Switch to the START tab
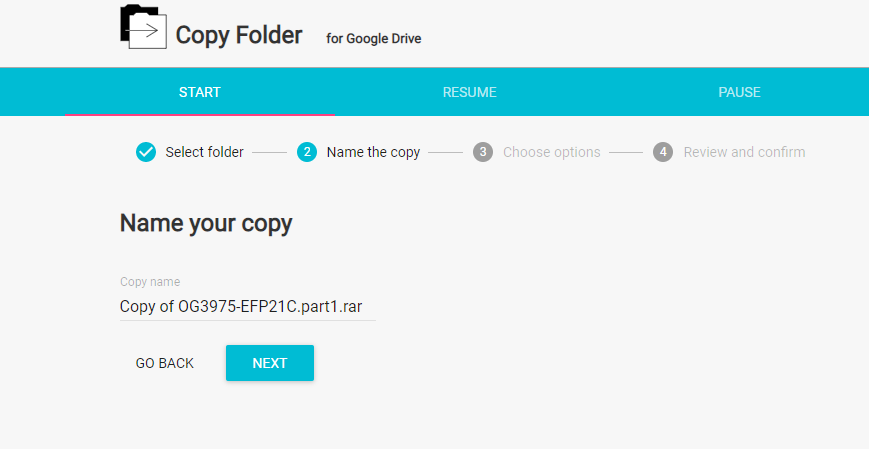This screenshot has height=449, width=869. pyautogui.click(x=200, y=92)
